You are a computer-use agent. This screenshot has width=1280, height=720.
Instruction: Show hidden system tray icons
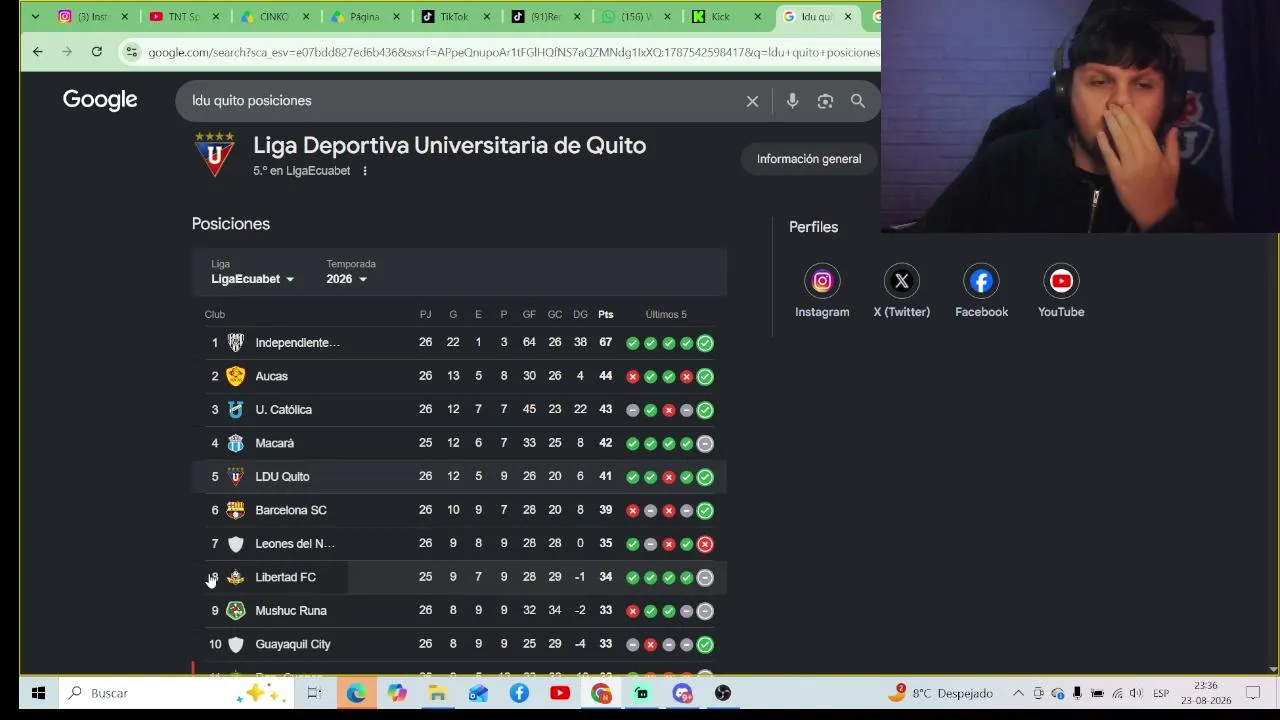tap(1018, 693)
